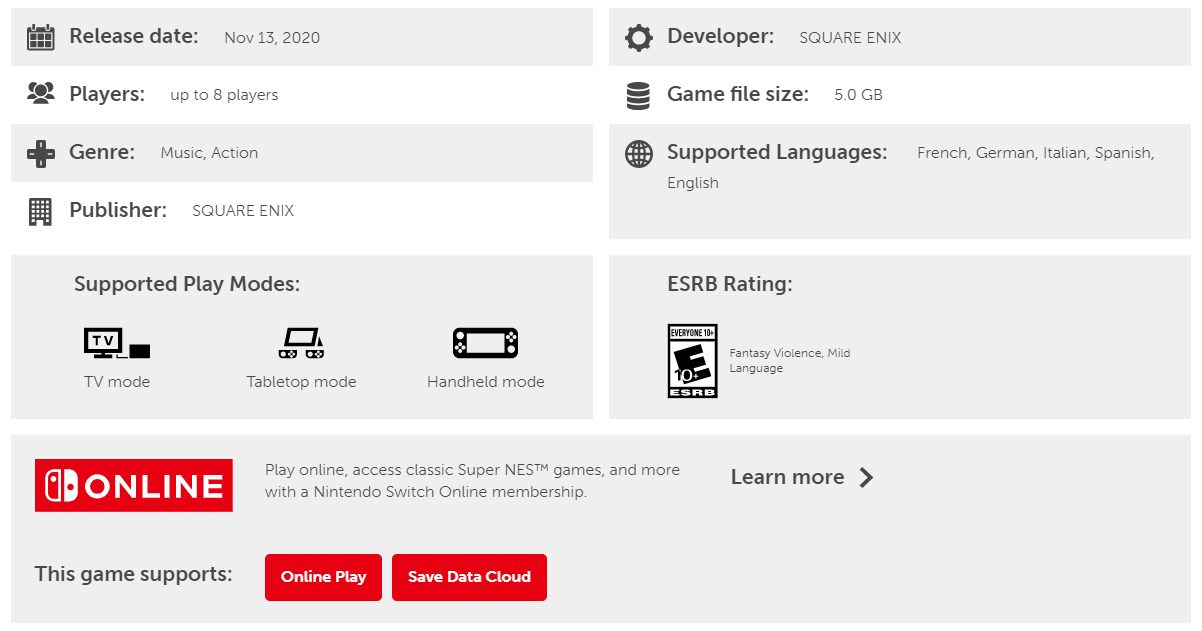Click the Publisher building icon
The width and height of the screenshot is (1202, 631).
40,211
